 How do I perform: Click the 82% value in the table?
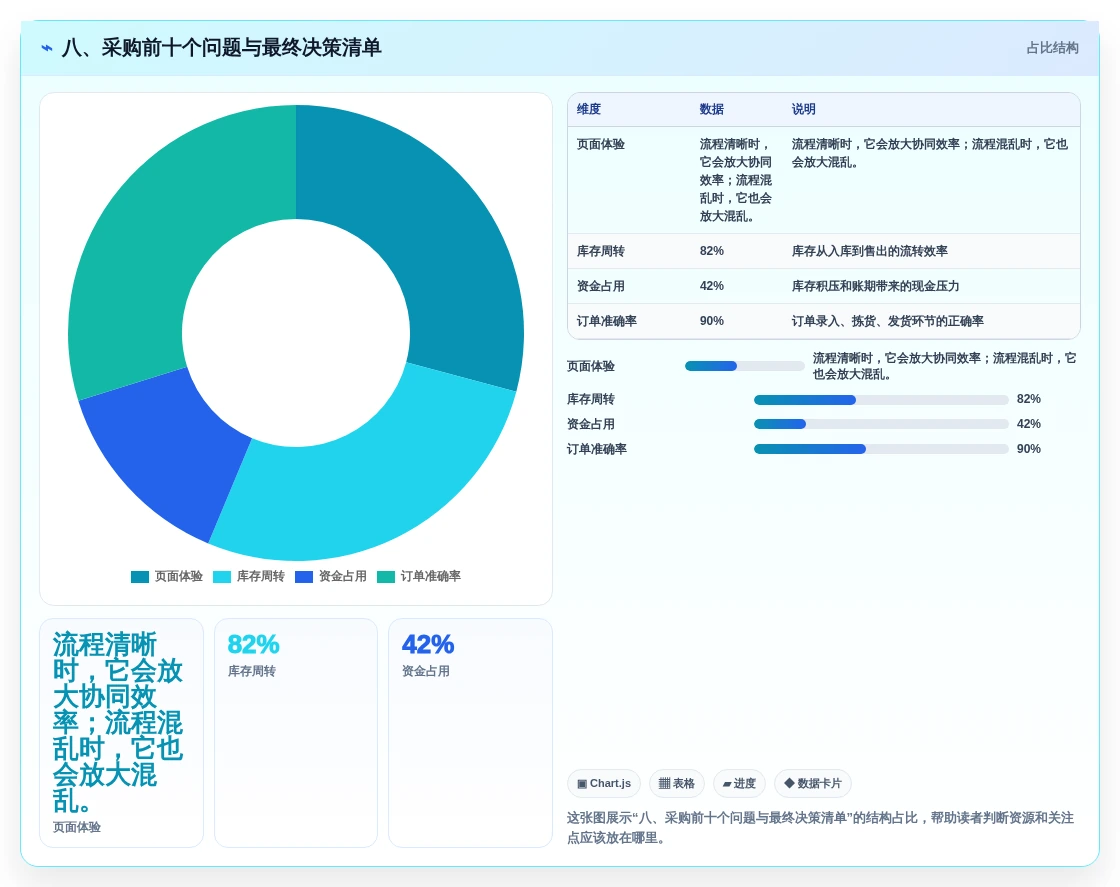point(711,251)
